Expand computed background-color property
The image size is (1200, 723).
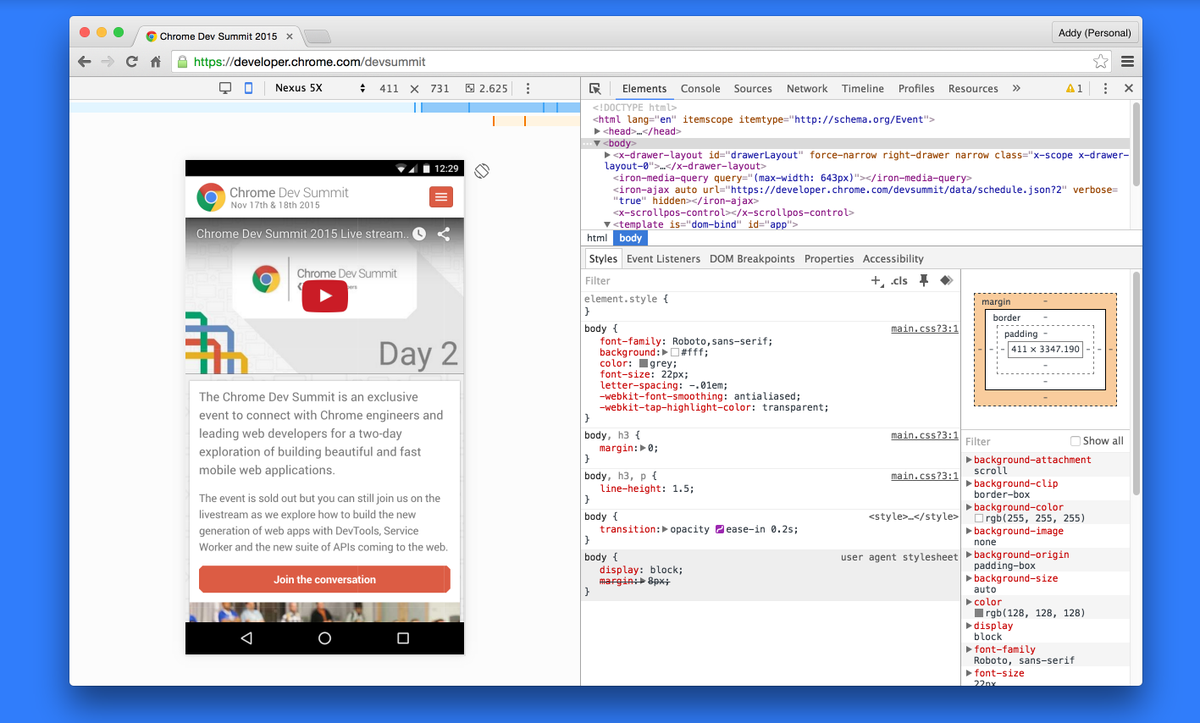pyautogui.click(x=968, y=507)
